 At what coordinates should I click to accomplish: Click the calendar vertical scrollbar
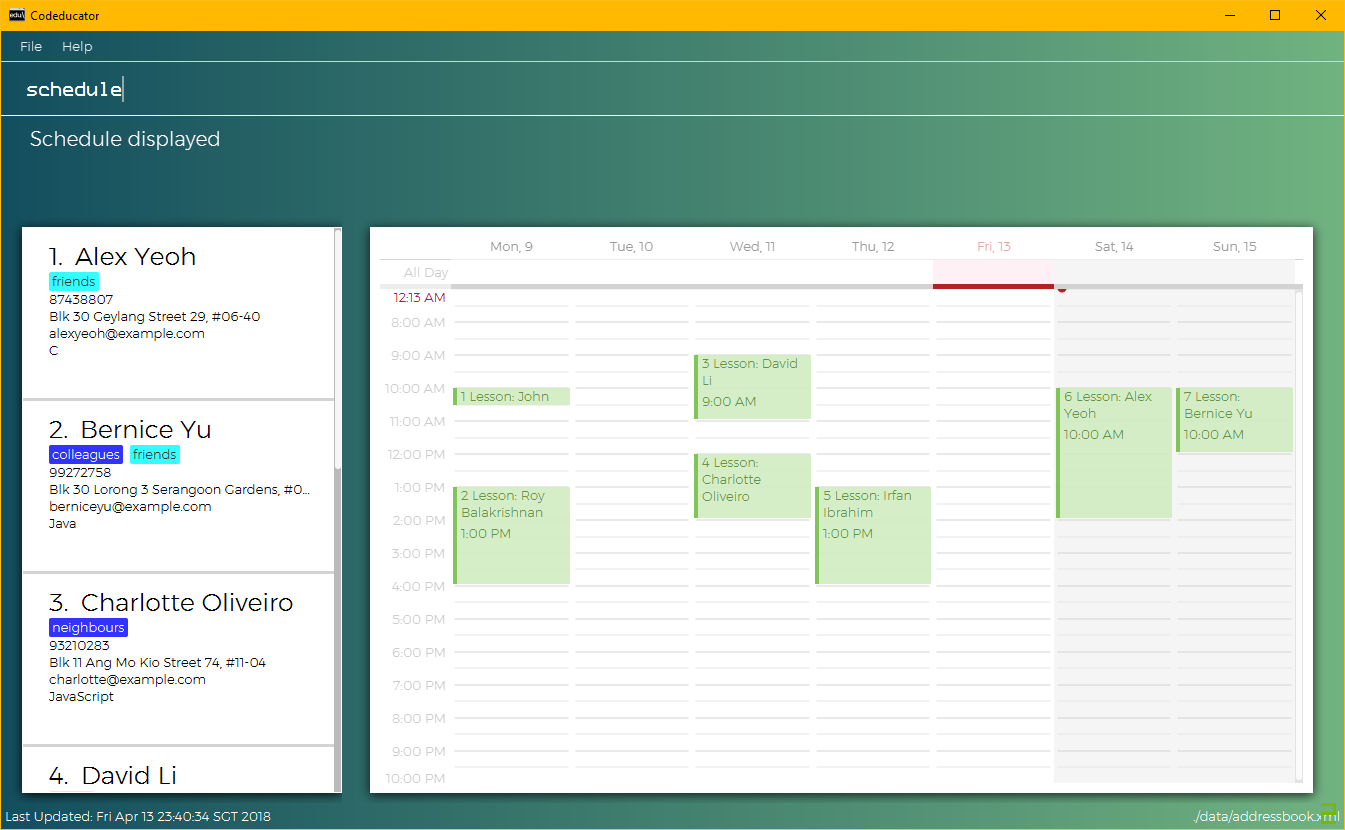pos(1299,536)
